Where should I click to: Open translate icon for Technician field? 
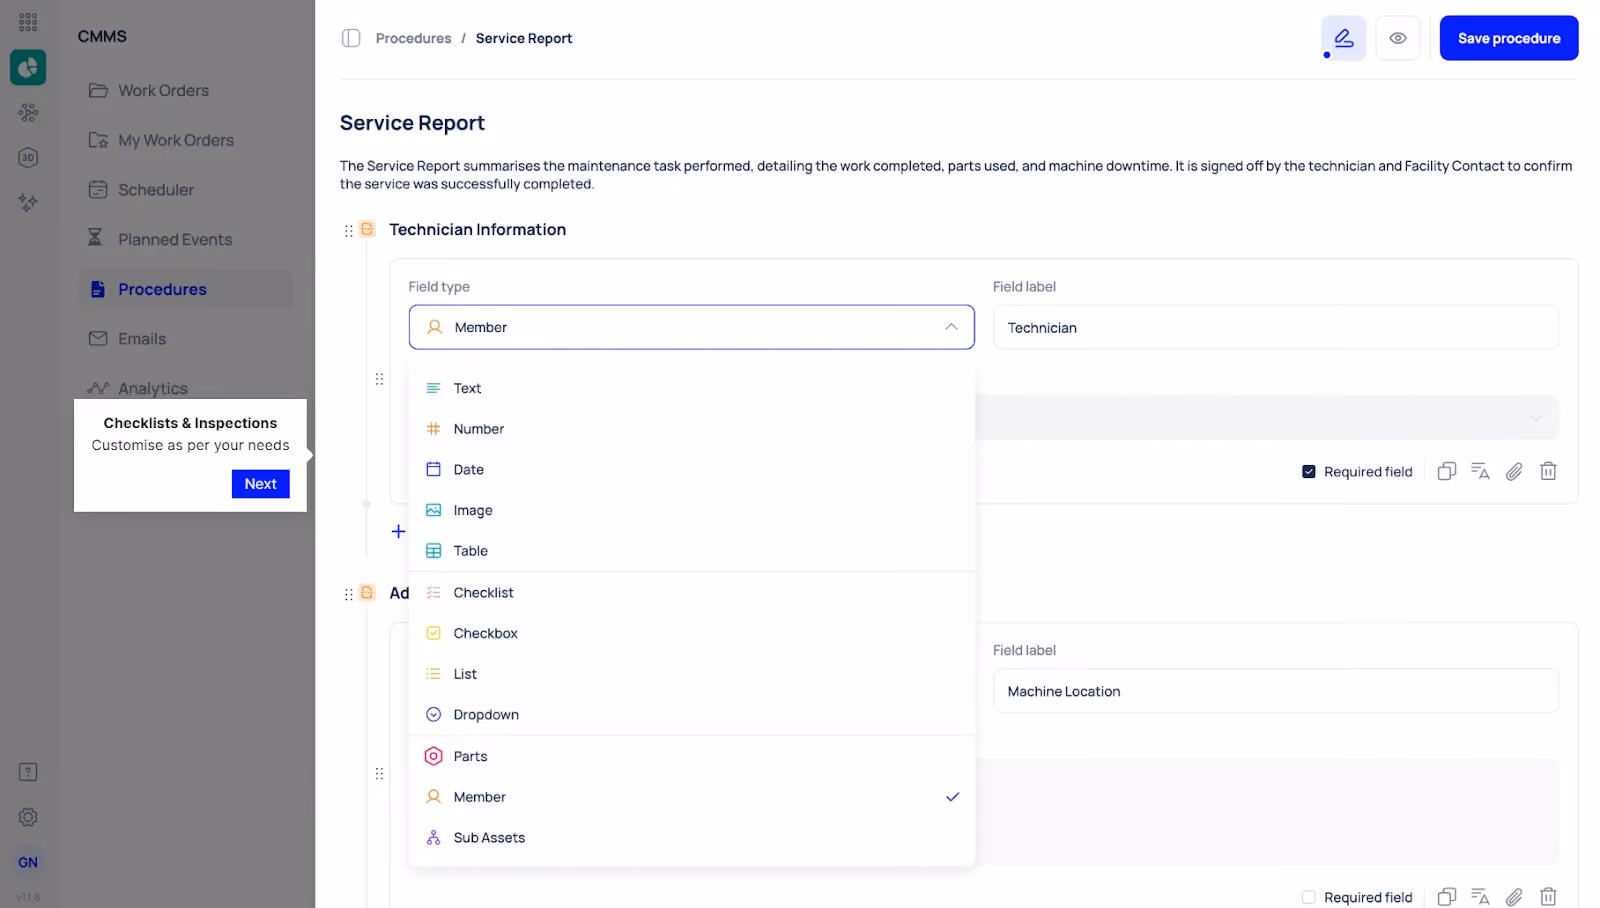[x=1481, y=471]
